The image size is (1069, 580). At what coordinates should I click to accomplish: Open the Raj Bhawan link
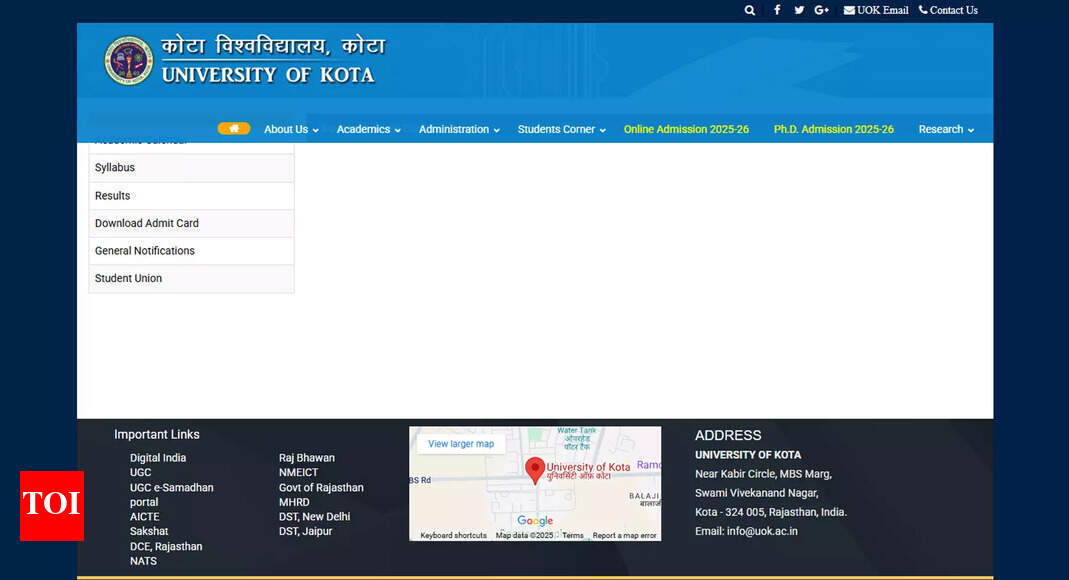pos(307,458)
